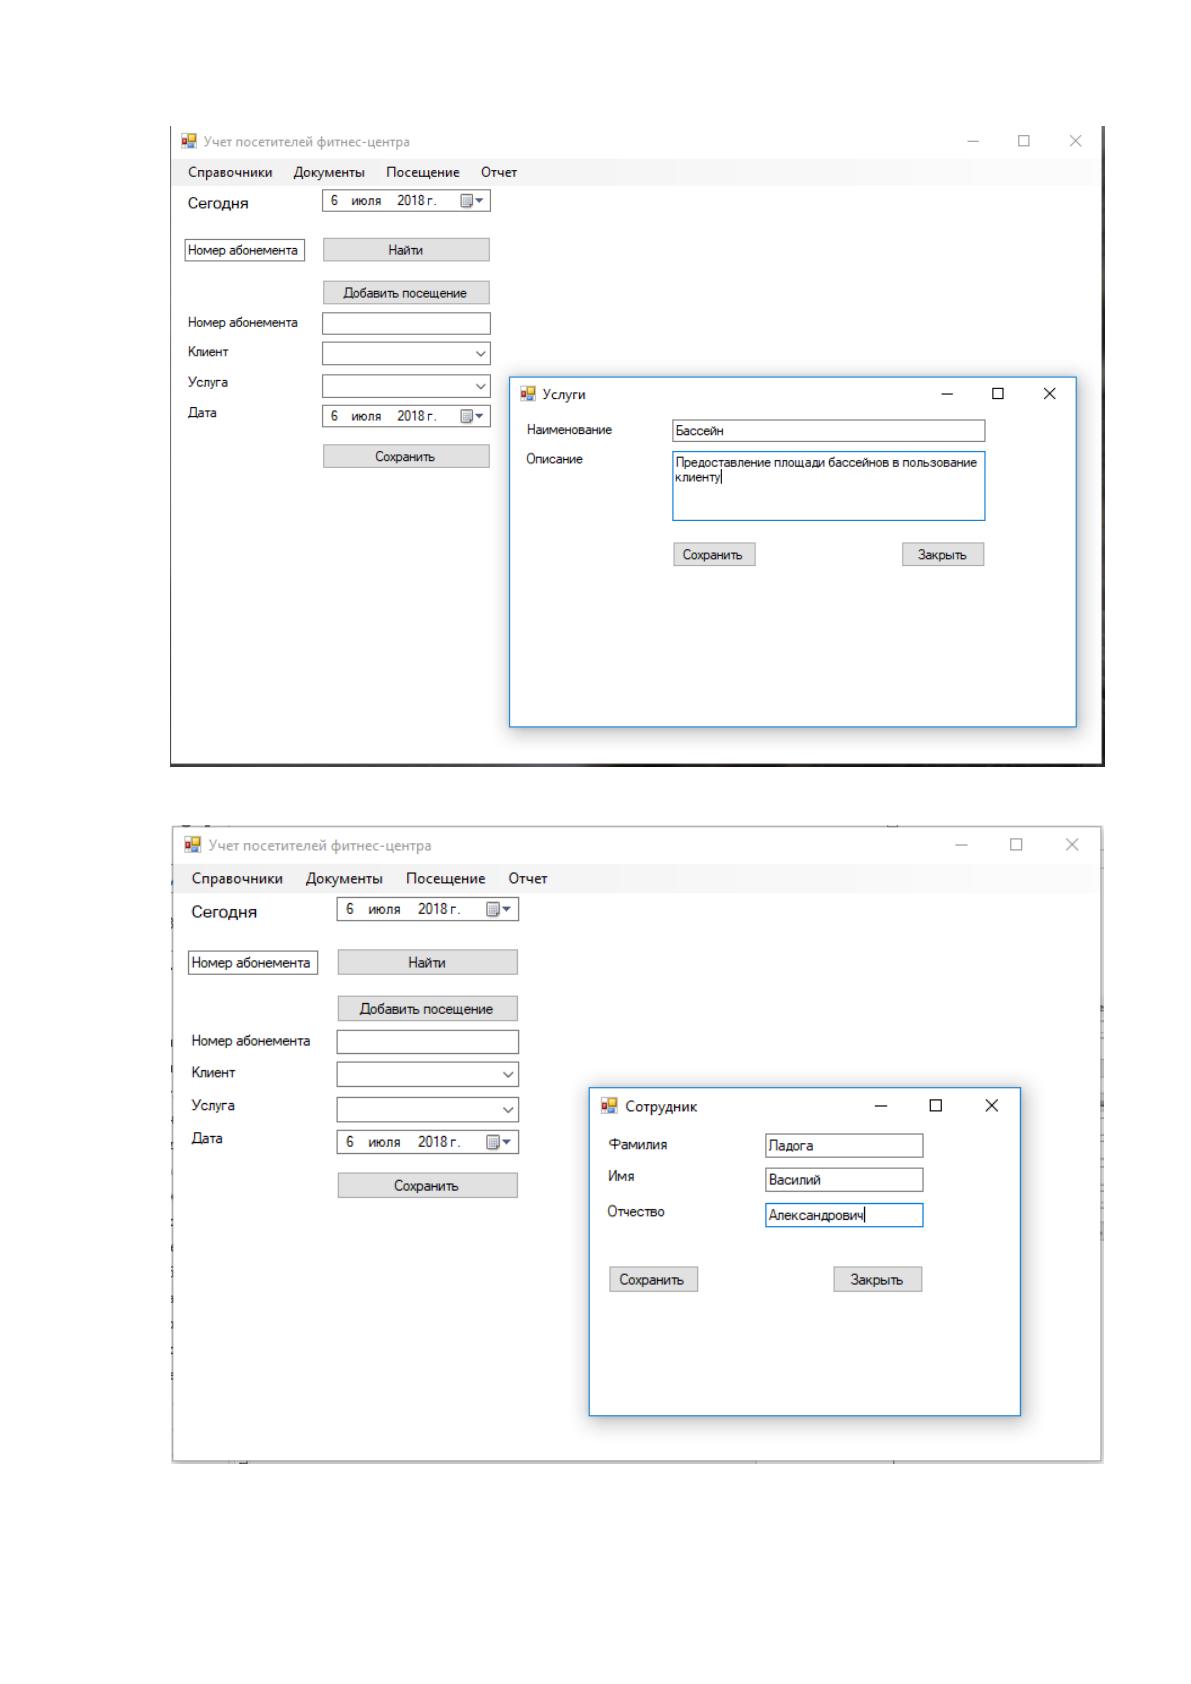Click the Услуги dialog window icon
The height and width of the screenshot is (1684, 1191).
click(x=528, y=394)
